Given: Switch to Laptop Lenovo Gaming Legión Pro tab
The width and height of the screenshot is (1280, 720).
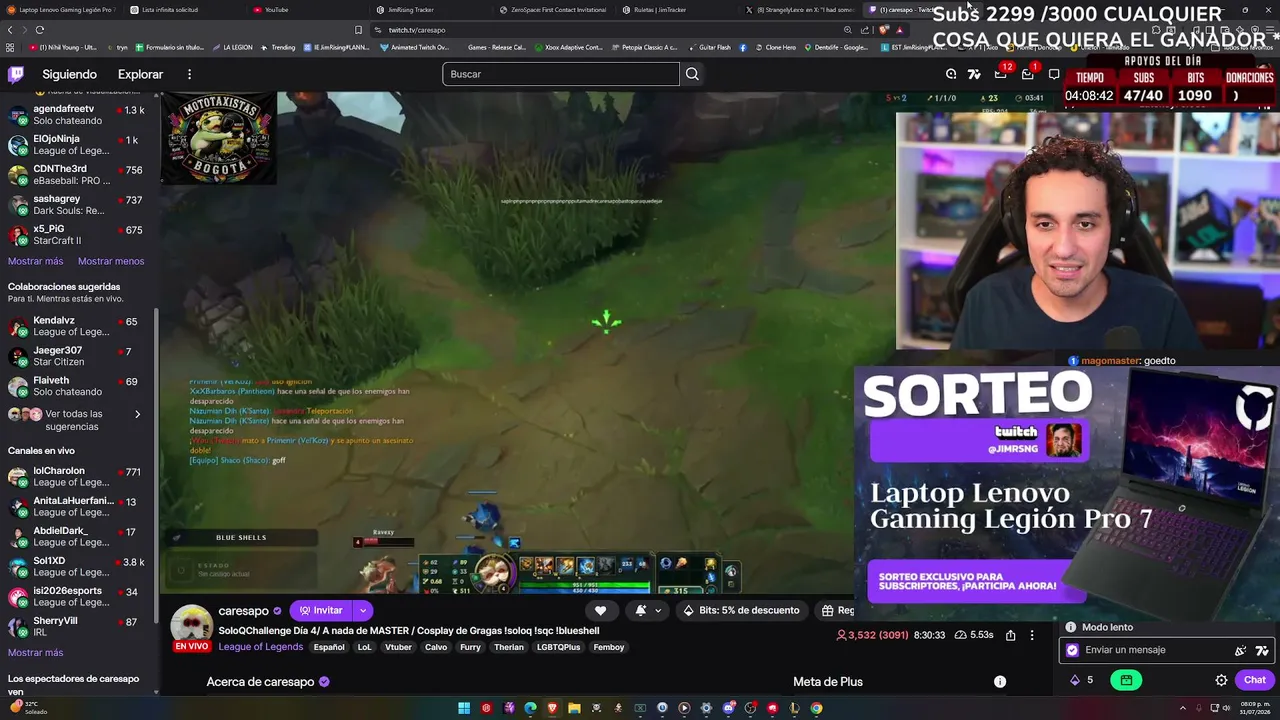Looking at the screenshot, I should click(x=60, y=10).
